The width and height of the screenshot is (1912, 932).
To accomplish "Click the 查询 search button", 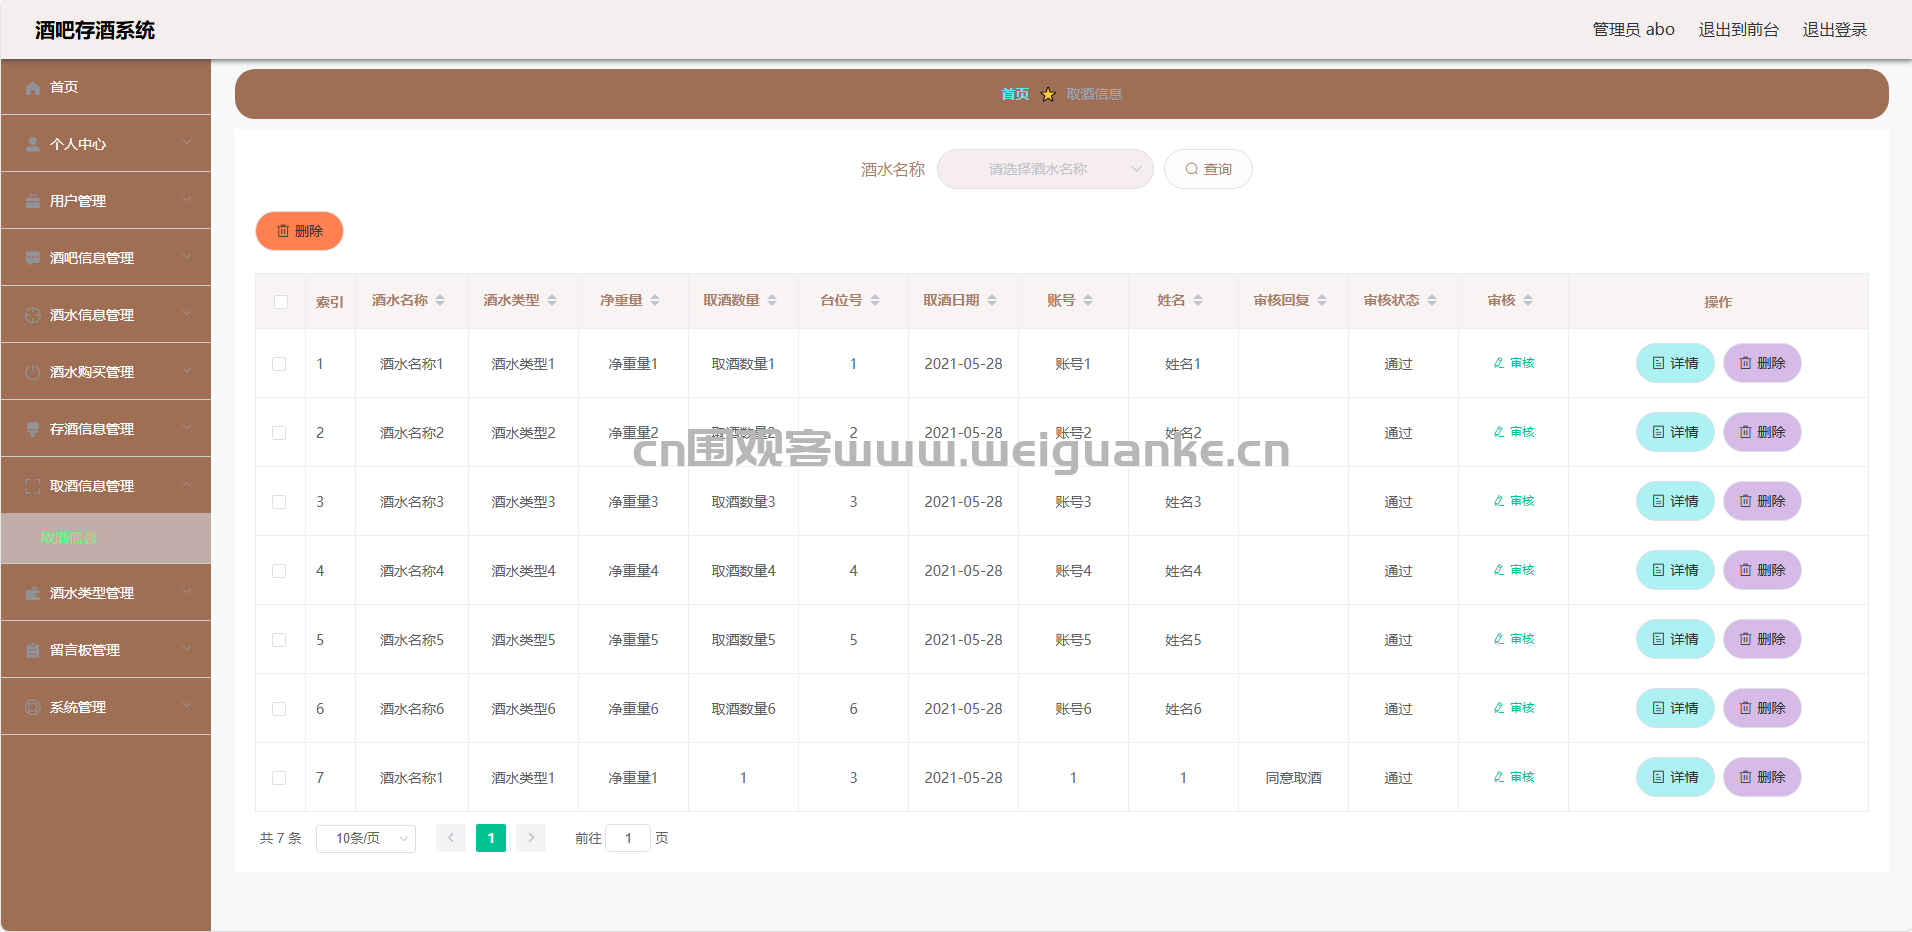I will click(x=1208, y=169).
